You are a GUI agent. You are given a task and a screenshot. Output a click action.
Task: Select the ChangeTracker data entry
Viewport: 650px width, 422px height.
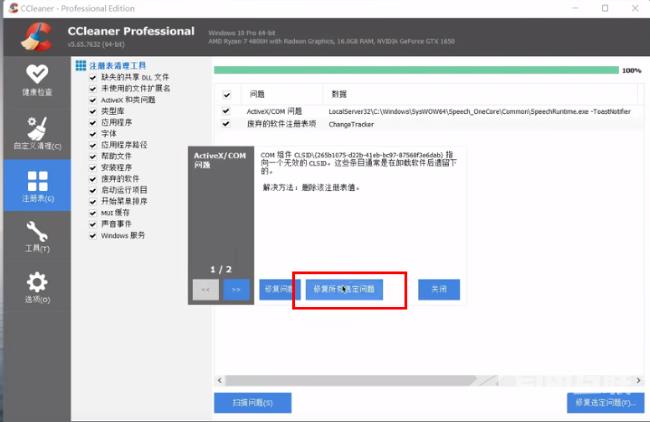[351, 124]
